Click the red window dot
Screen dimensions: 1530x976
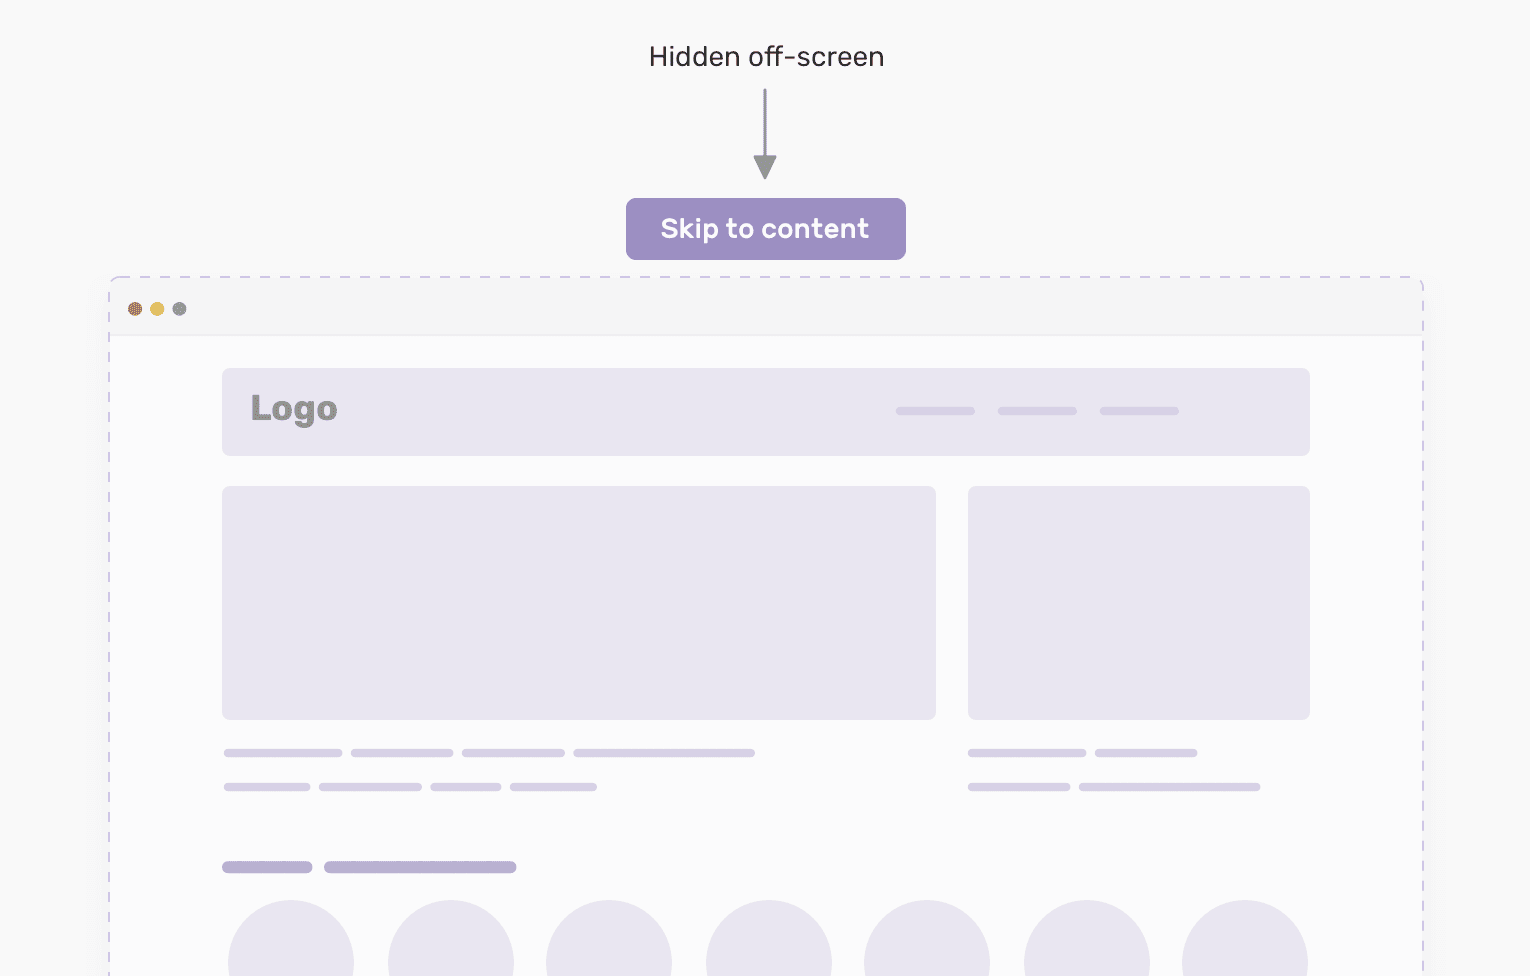point(135,309)
